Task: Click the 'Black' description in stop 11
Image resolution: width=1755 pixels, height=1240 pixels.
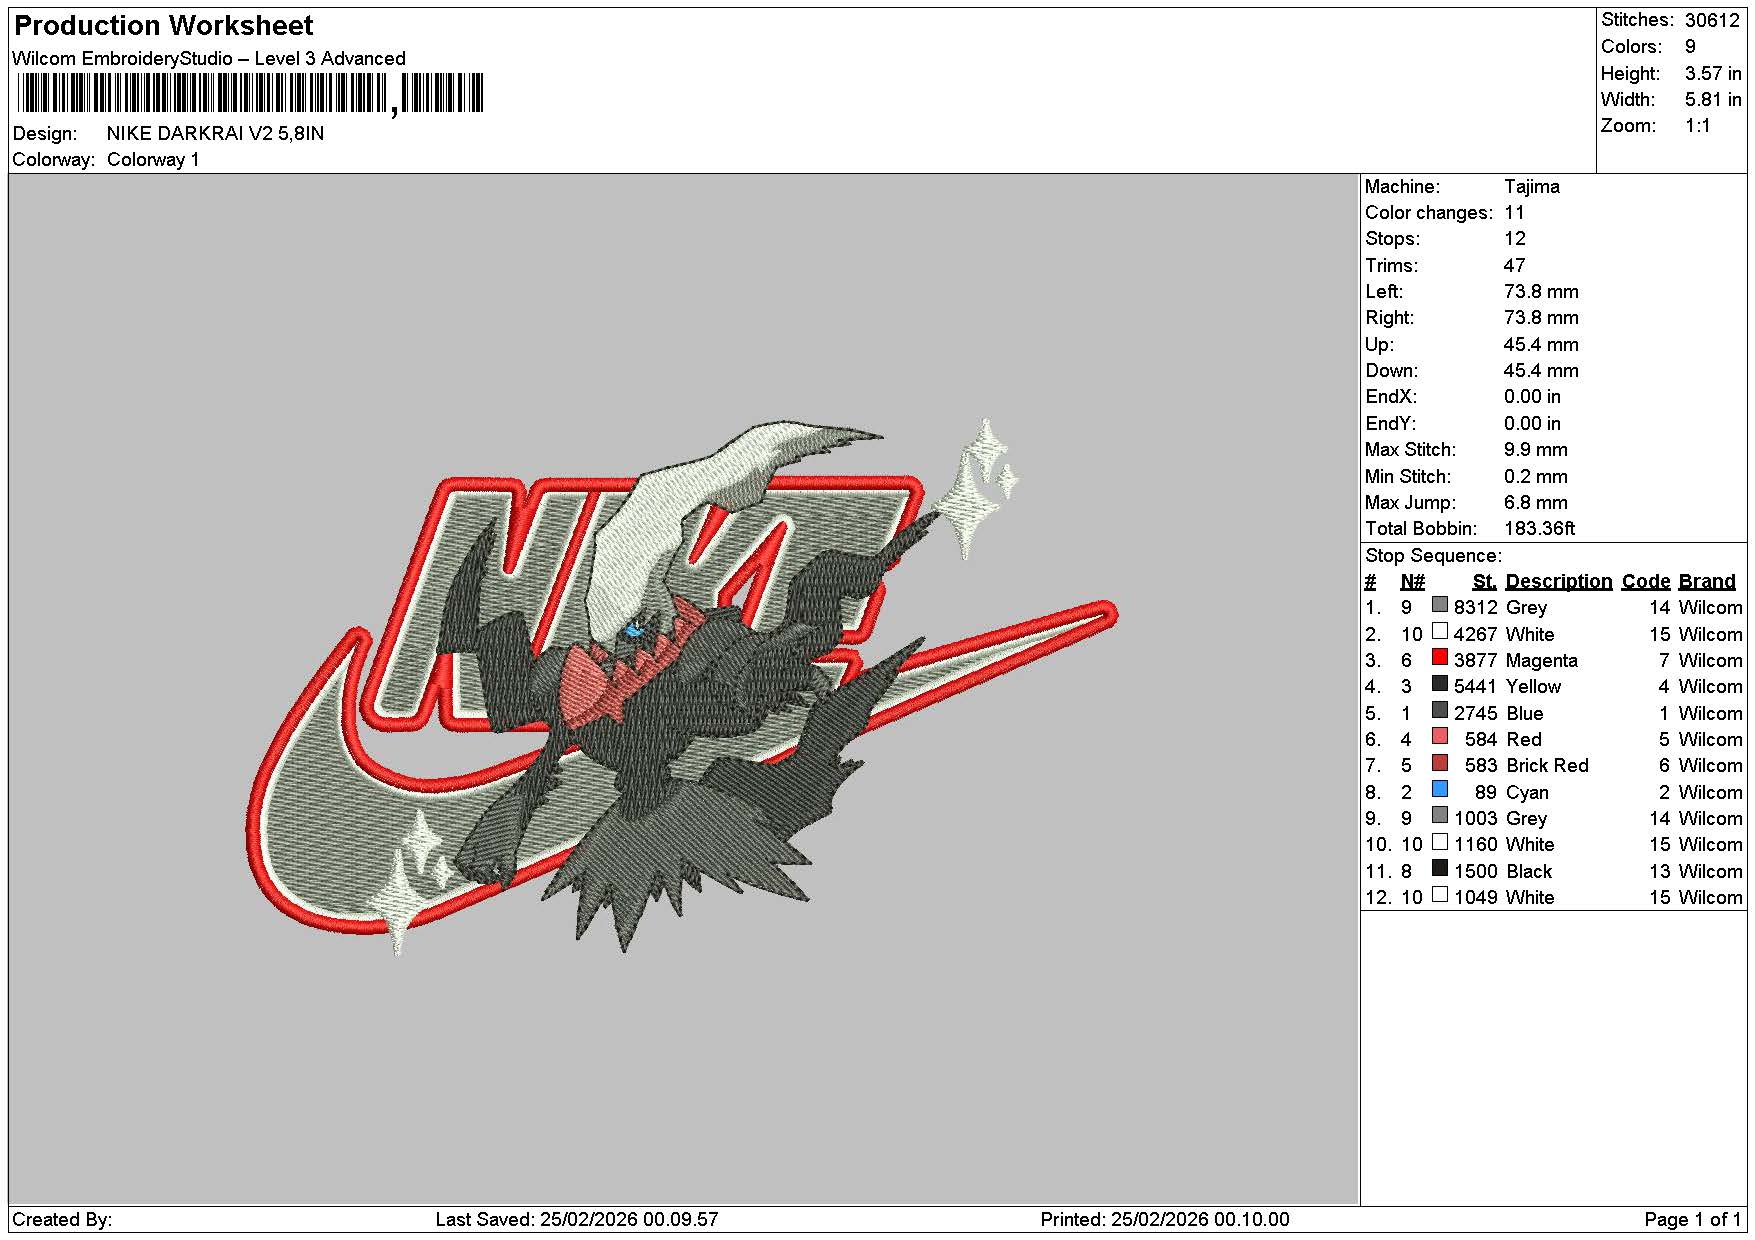Action: click(1529, 872)
